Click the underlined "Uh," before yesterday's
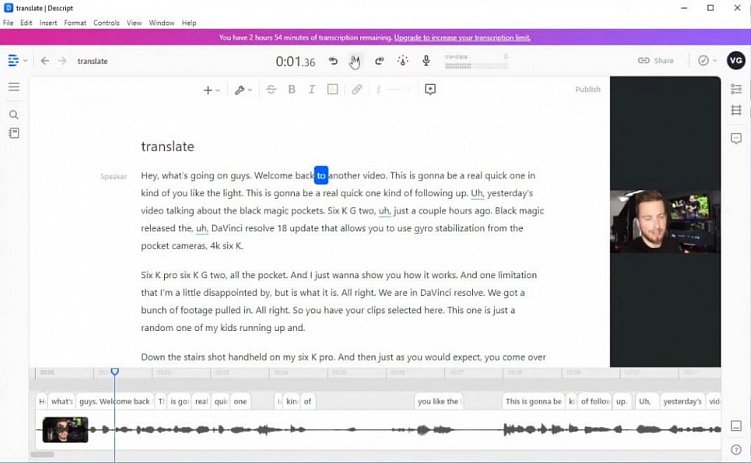 pos(477,193)
